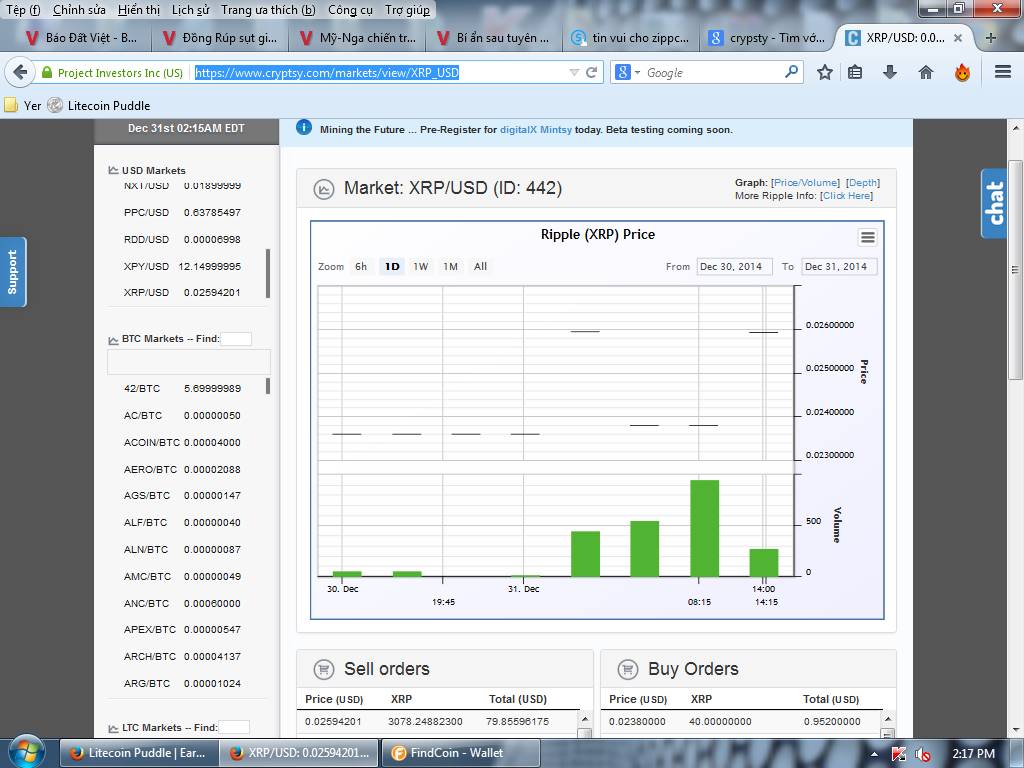The width and height of the screenshot is (1024, 768).
Task: Reload page using the refresh icon
Action: [x=592, y=72]
